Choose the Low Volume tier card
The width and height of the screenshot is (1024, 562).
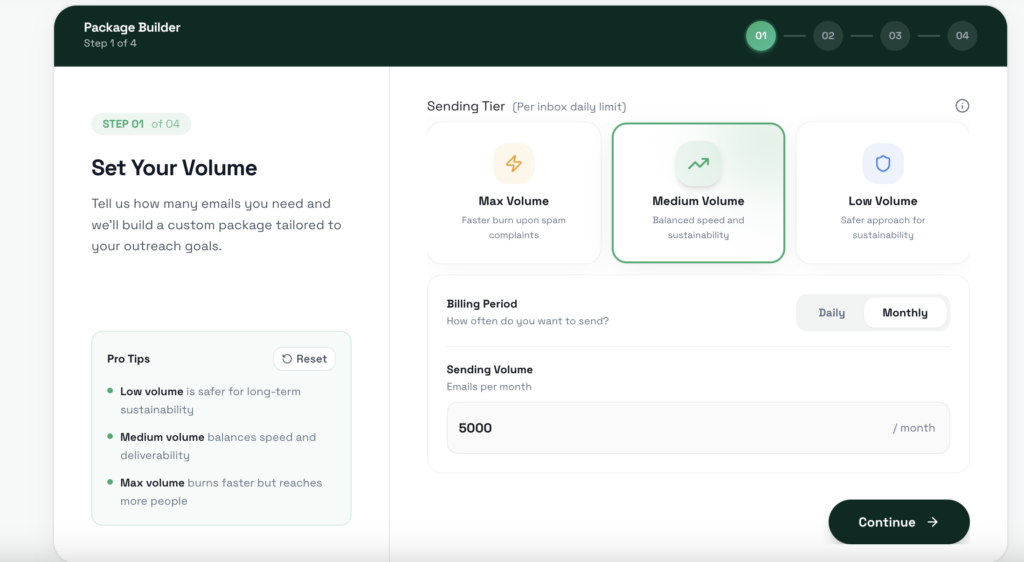(883, 193)
